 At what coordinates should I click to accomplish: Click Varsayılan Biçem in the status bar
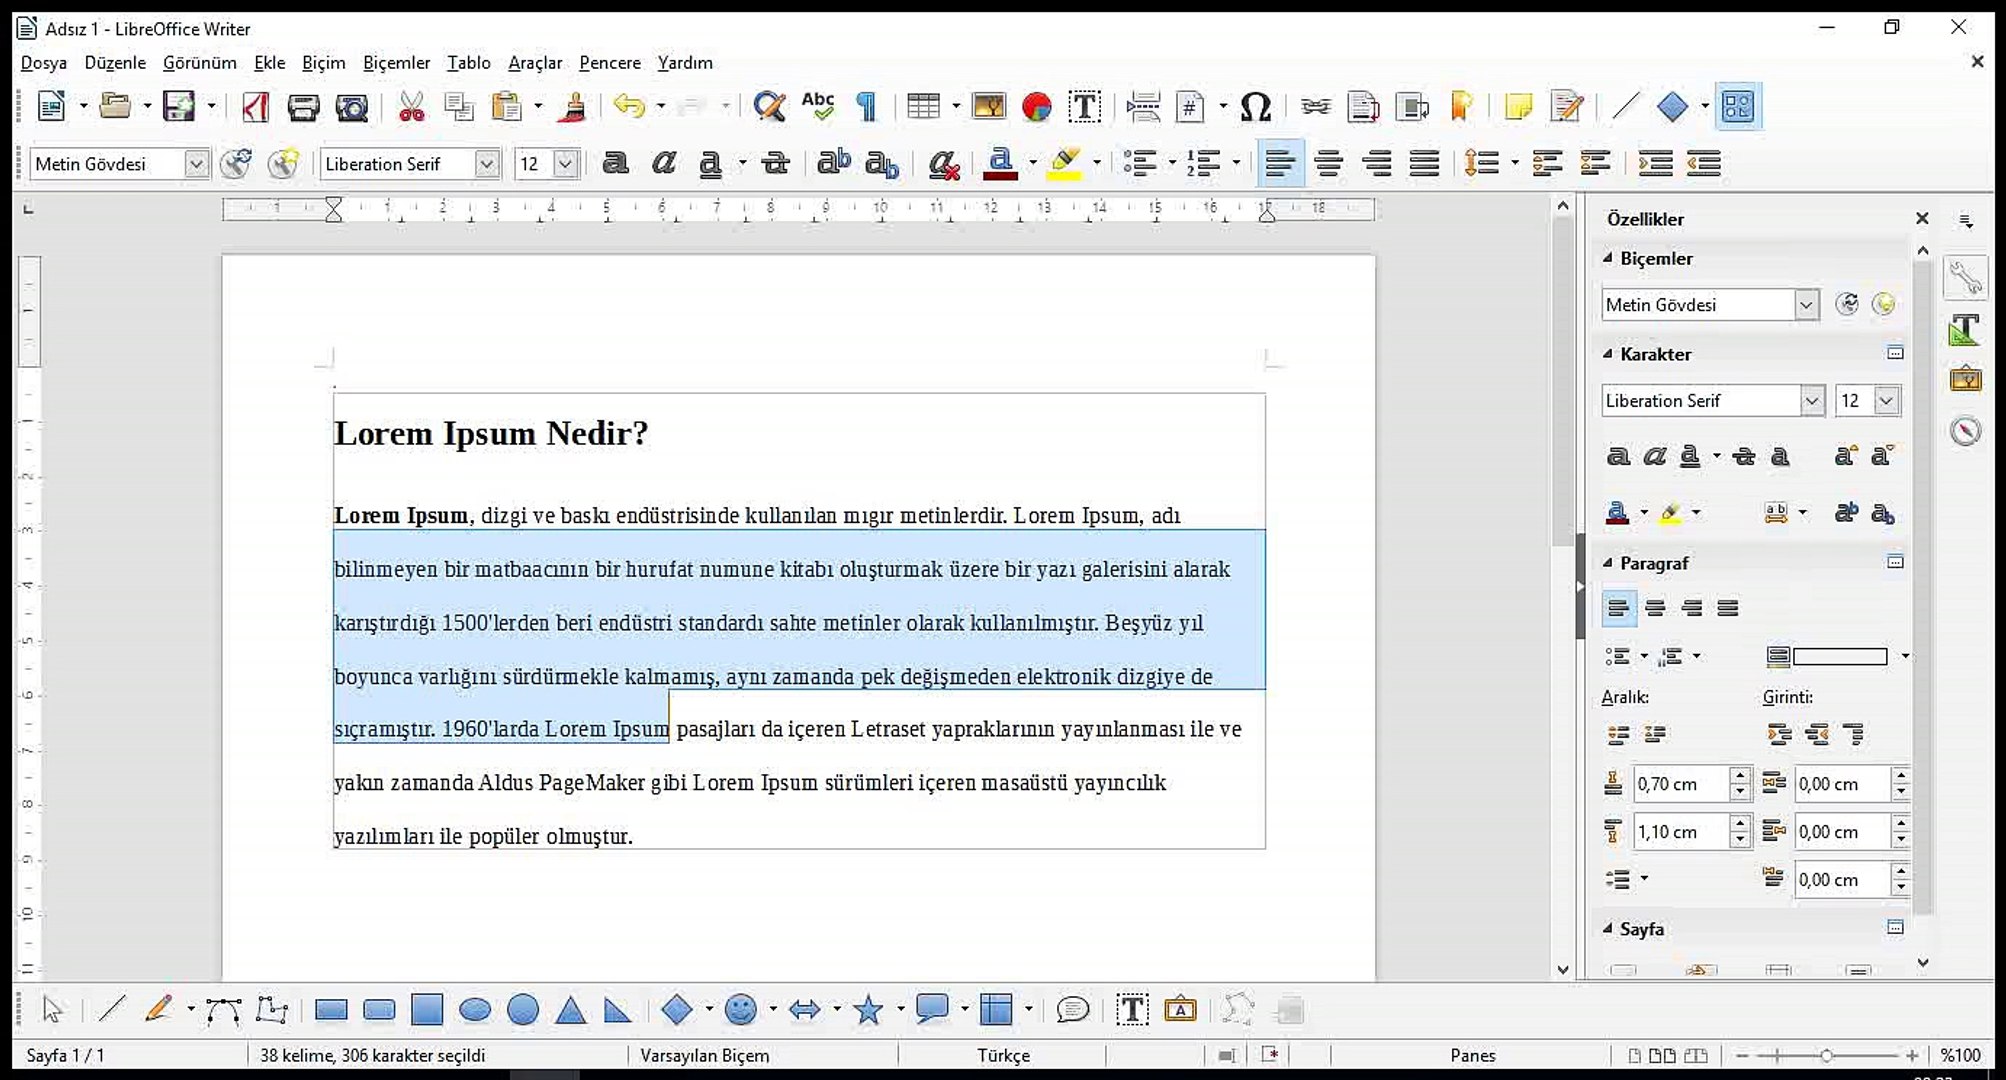coord(704,1055)
